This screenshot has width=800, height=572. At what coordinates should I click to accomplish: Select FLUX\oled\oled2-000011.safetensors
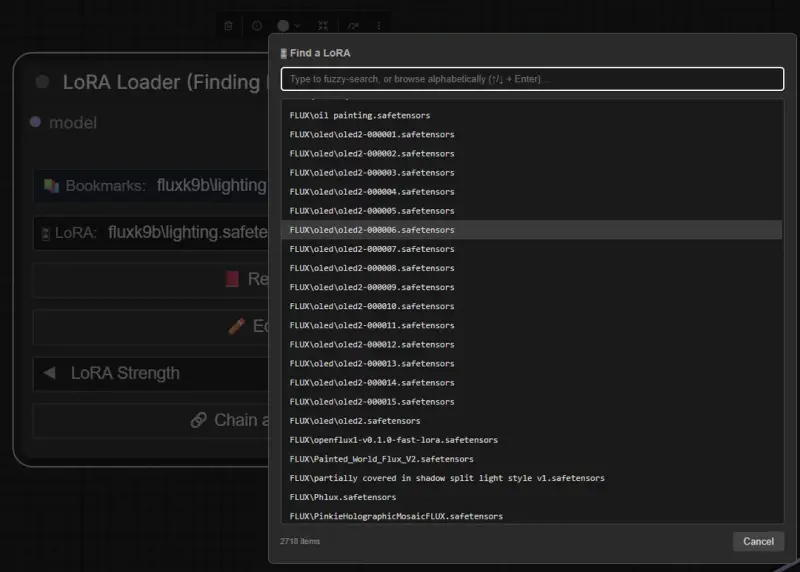pos(532,326)
